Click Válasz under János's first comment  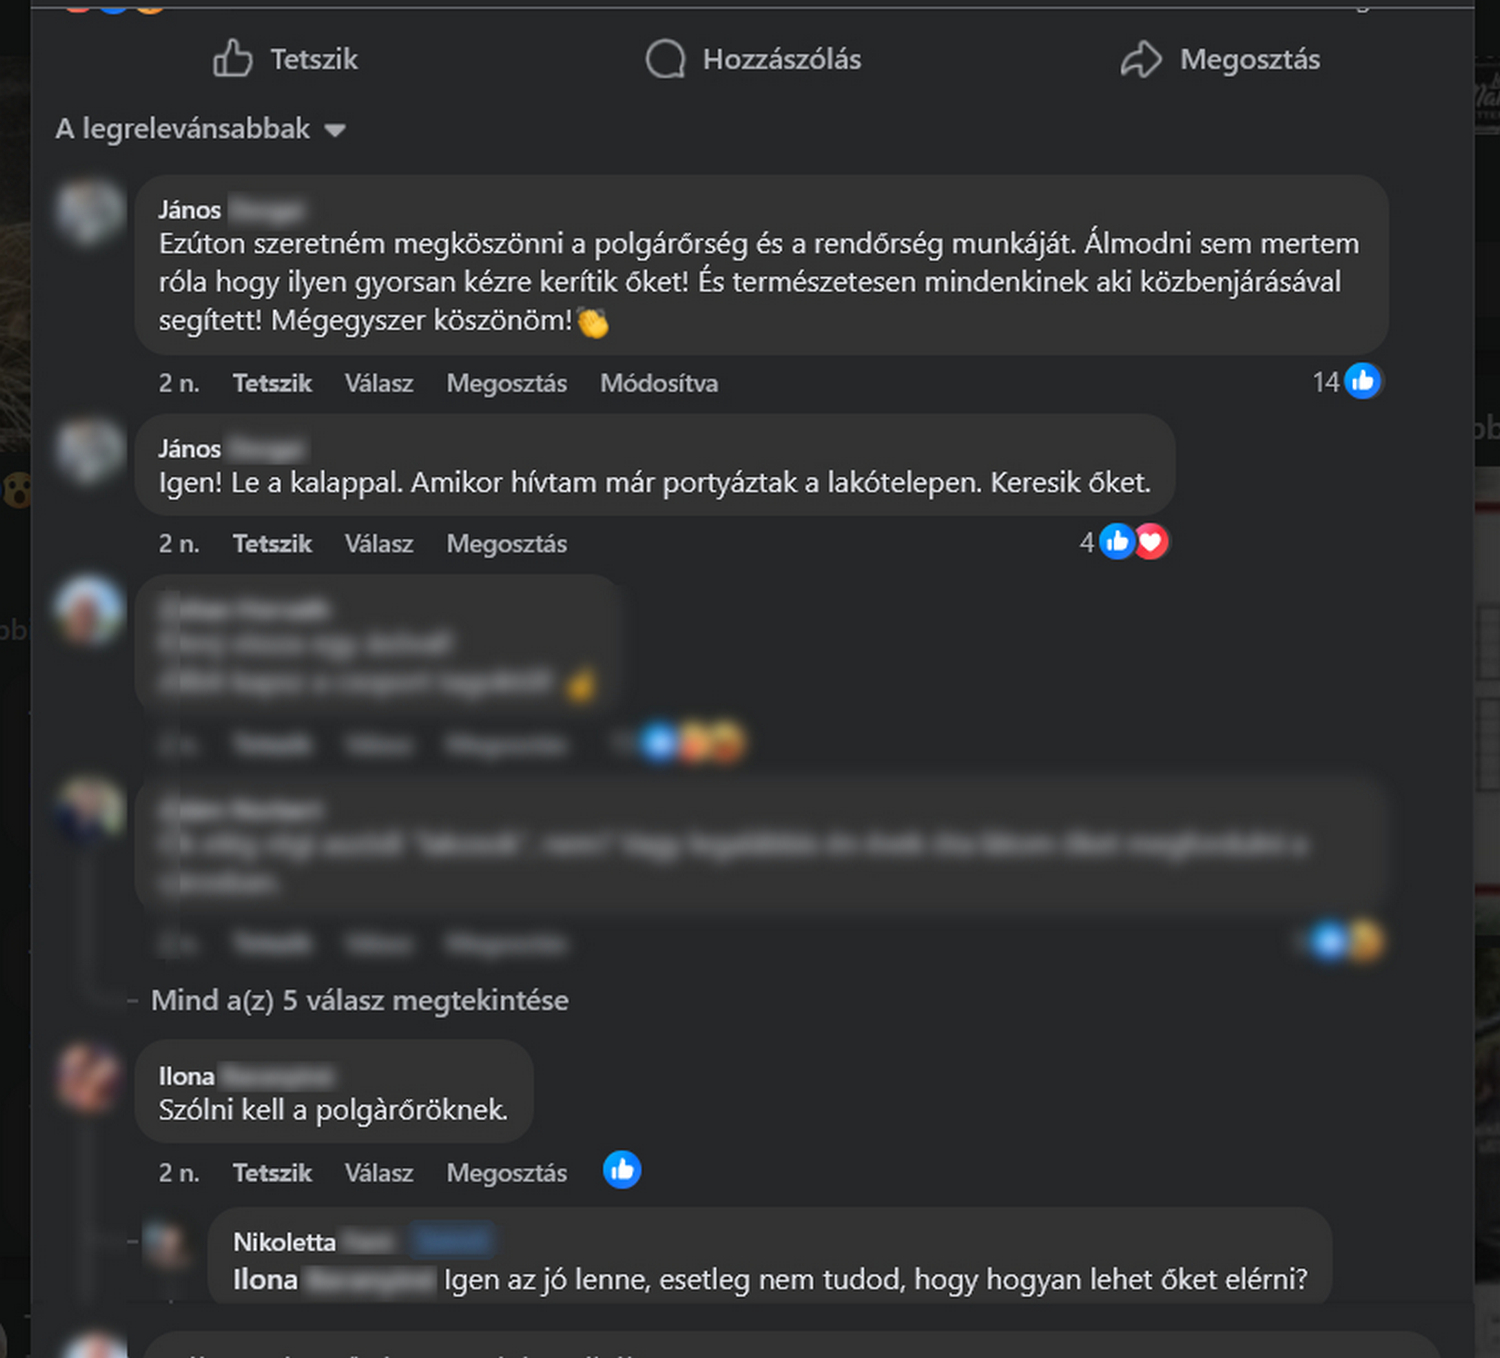[x=379, y=383]
